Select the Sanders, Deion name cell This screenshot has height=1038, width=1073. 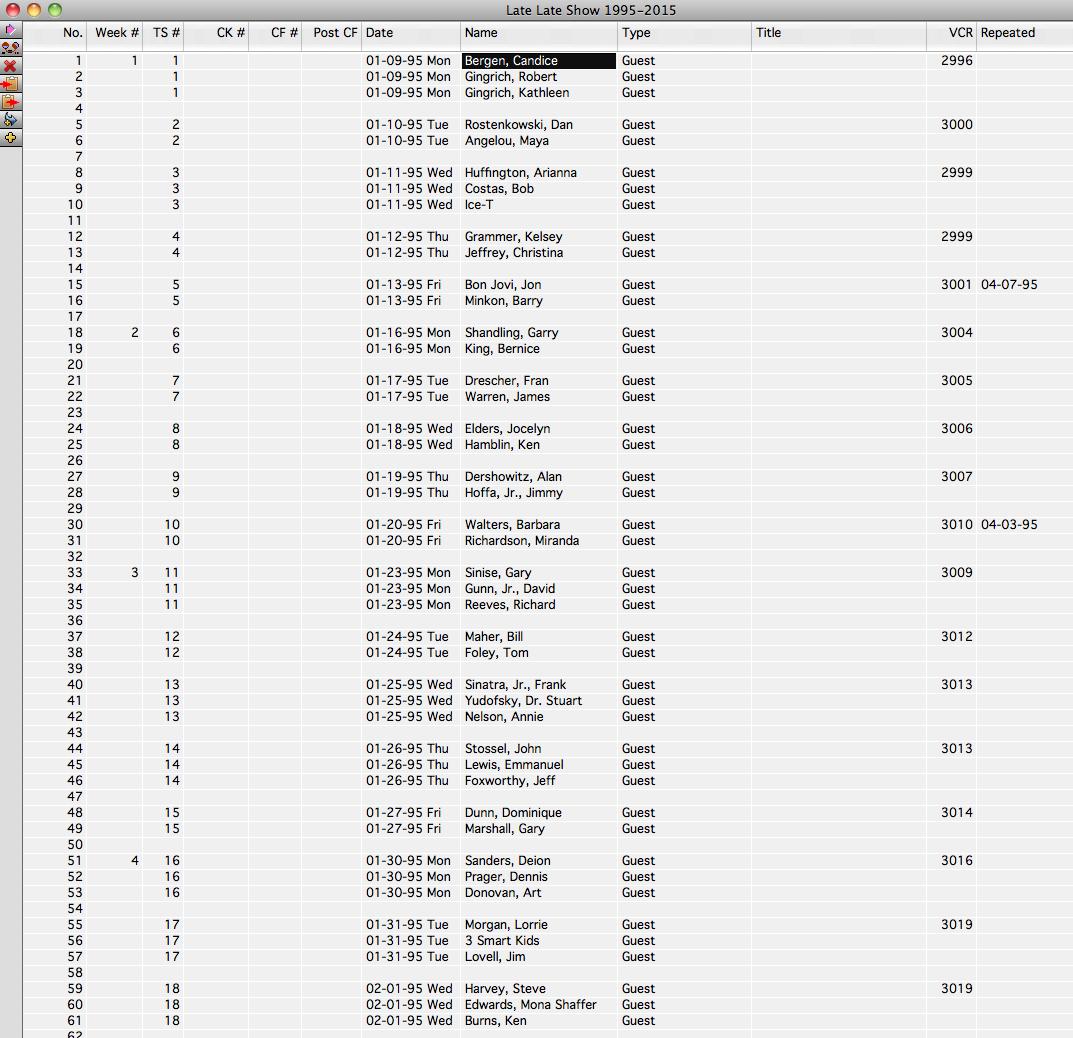539,861
